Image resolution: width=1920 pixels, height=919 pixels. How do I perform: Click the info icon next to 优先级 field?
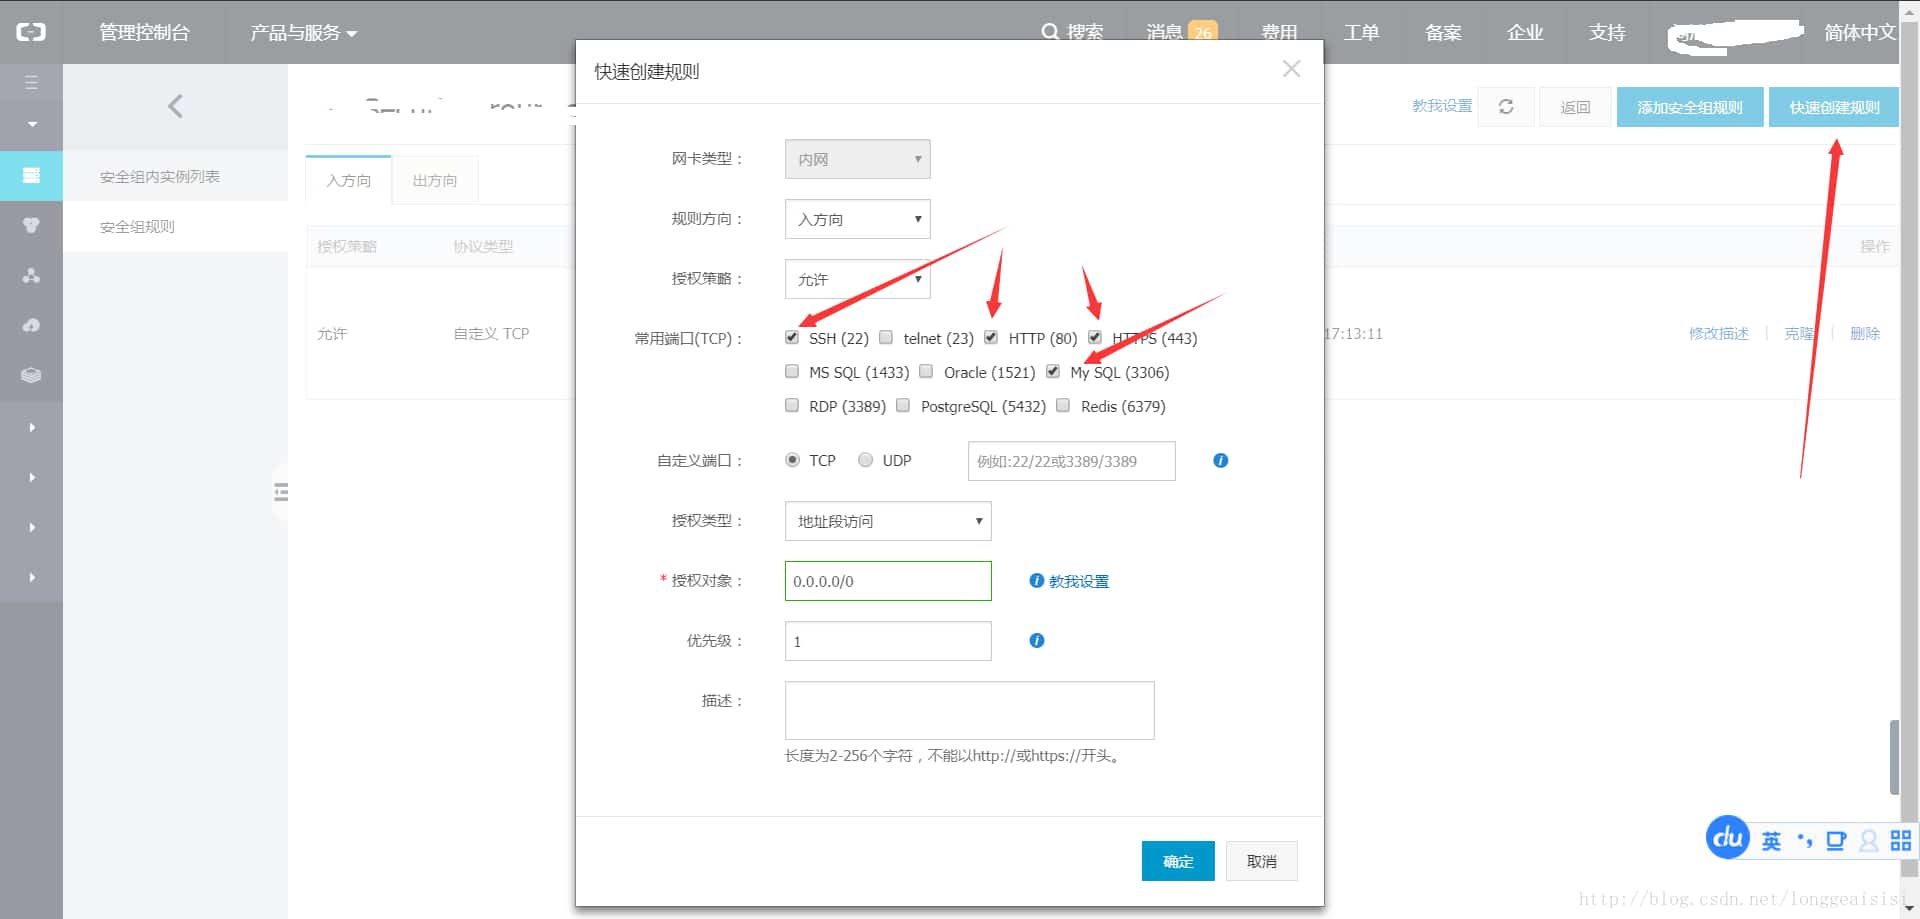click(1036, 640)
